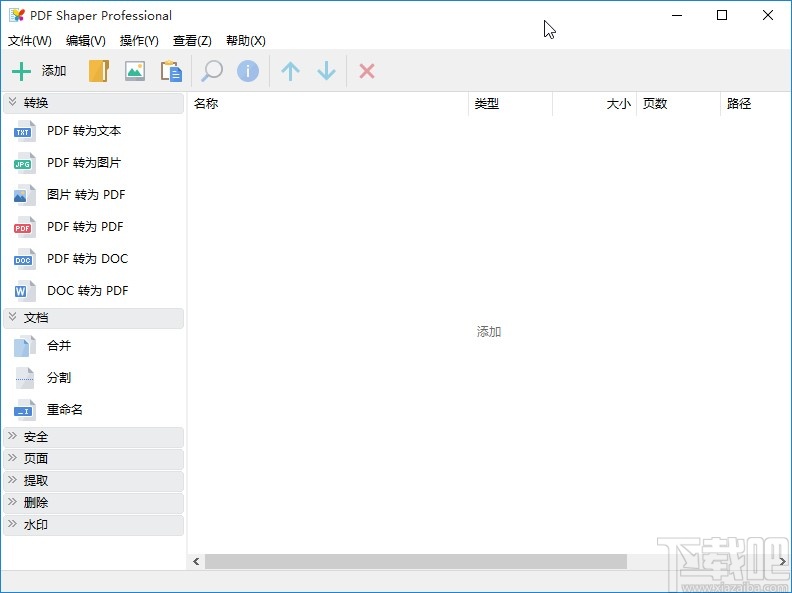Click the Word icon for DOC 转为 PDF

24,291
